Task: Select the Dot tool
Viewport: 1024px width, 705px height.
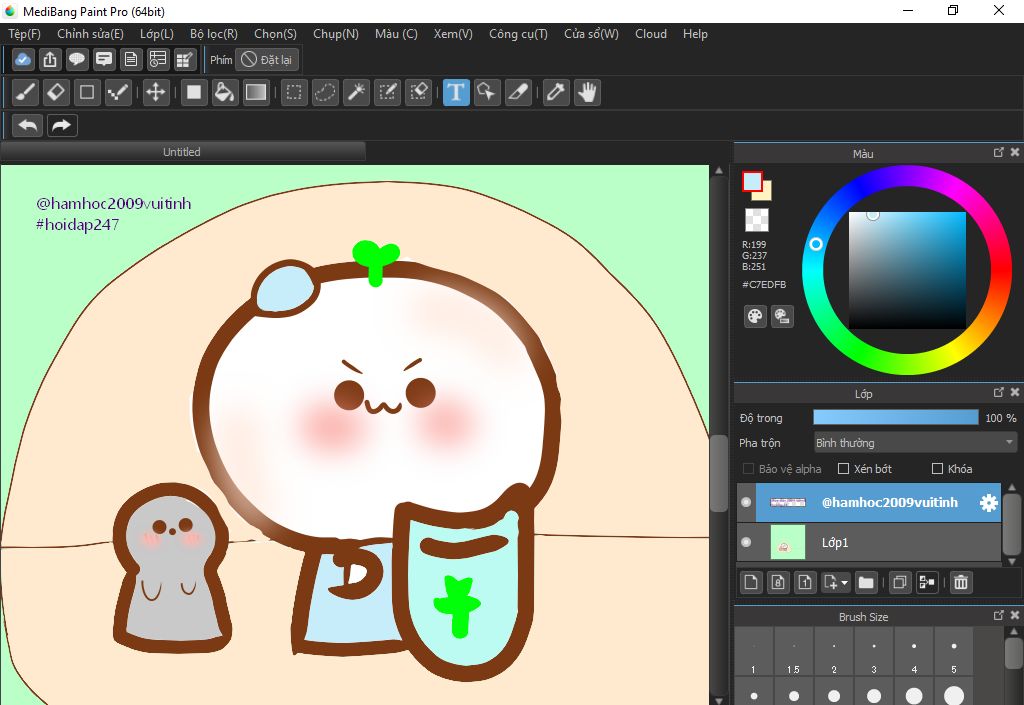Action: coord(118,93)
